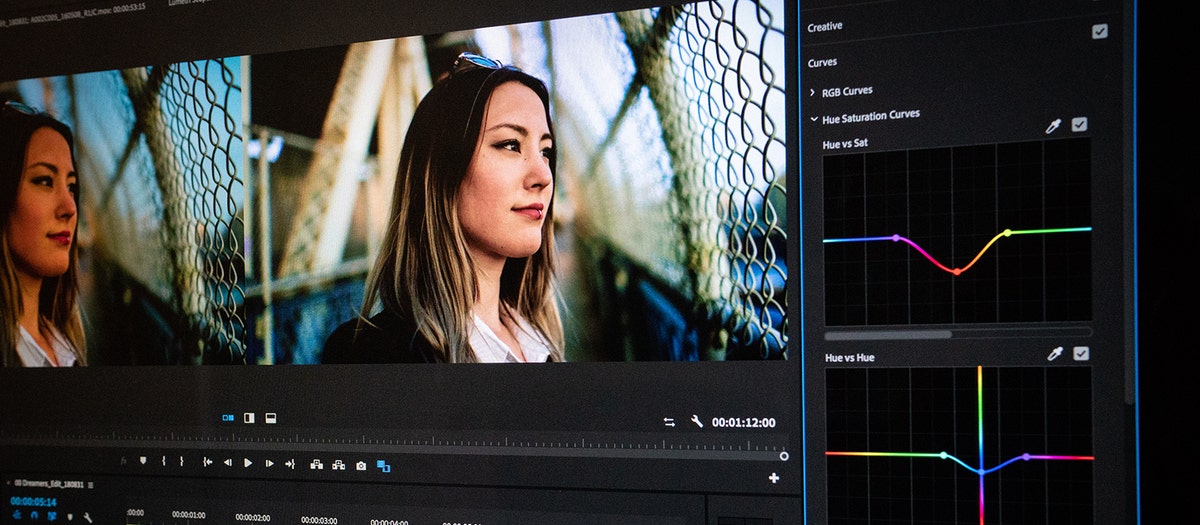Expand the RGB Curves section
The image size is (1200, 525).
coord(813,92)
